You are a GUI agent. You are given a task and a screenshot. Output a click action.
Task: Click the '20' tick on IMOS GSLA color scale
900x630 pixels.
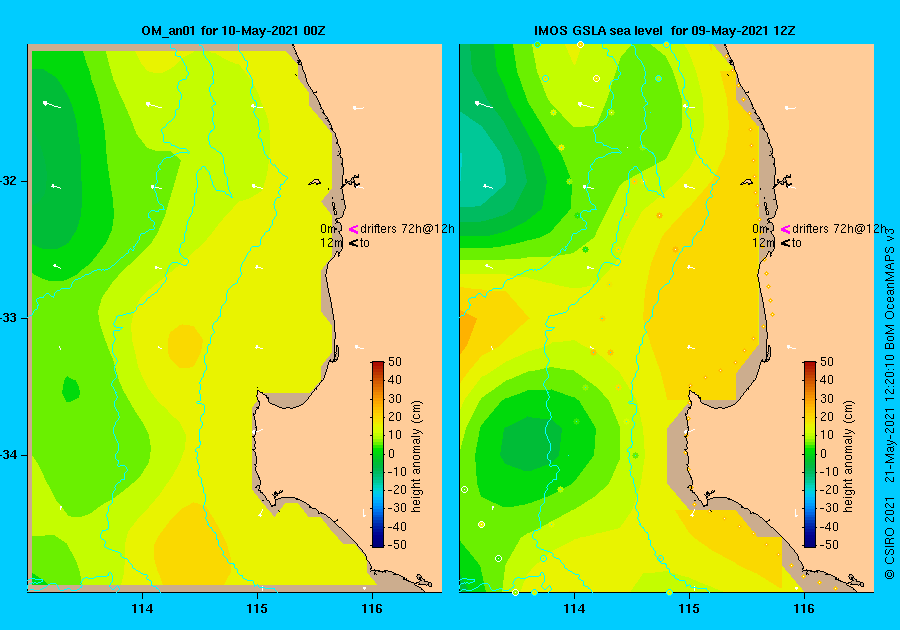point(827,417)
